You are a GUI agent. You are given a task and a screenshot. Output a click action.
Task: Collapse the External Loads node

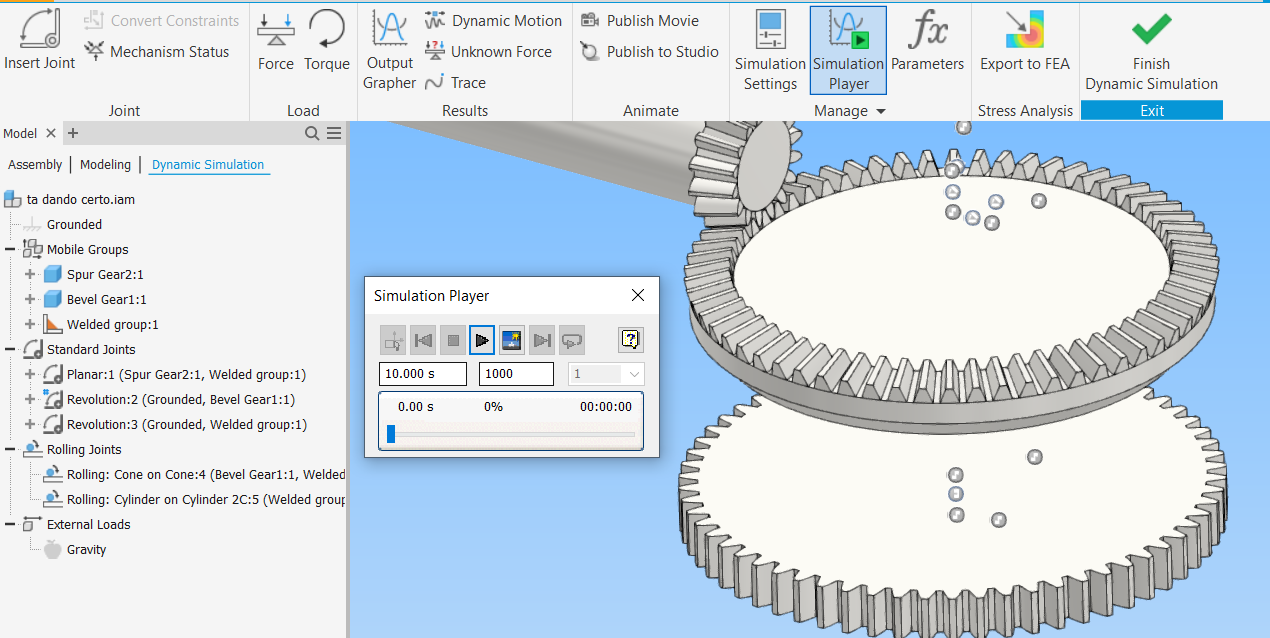tap(9, 524)
